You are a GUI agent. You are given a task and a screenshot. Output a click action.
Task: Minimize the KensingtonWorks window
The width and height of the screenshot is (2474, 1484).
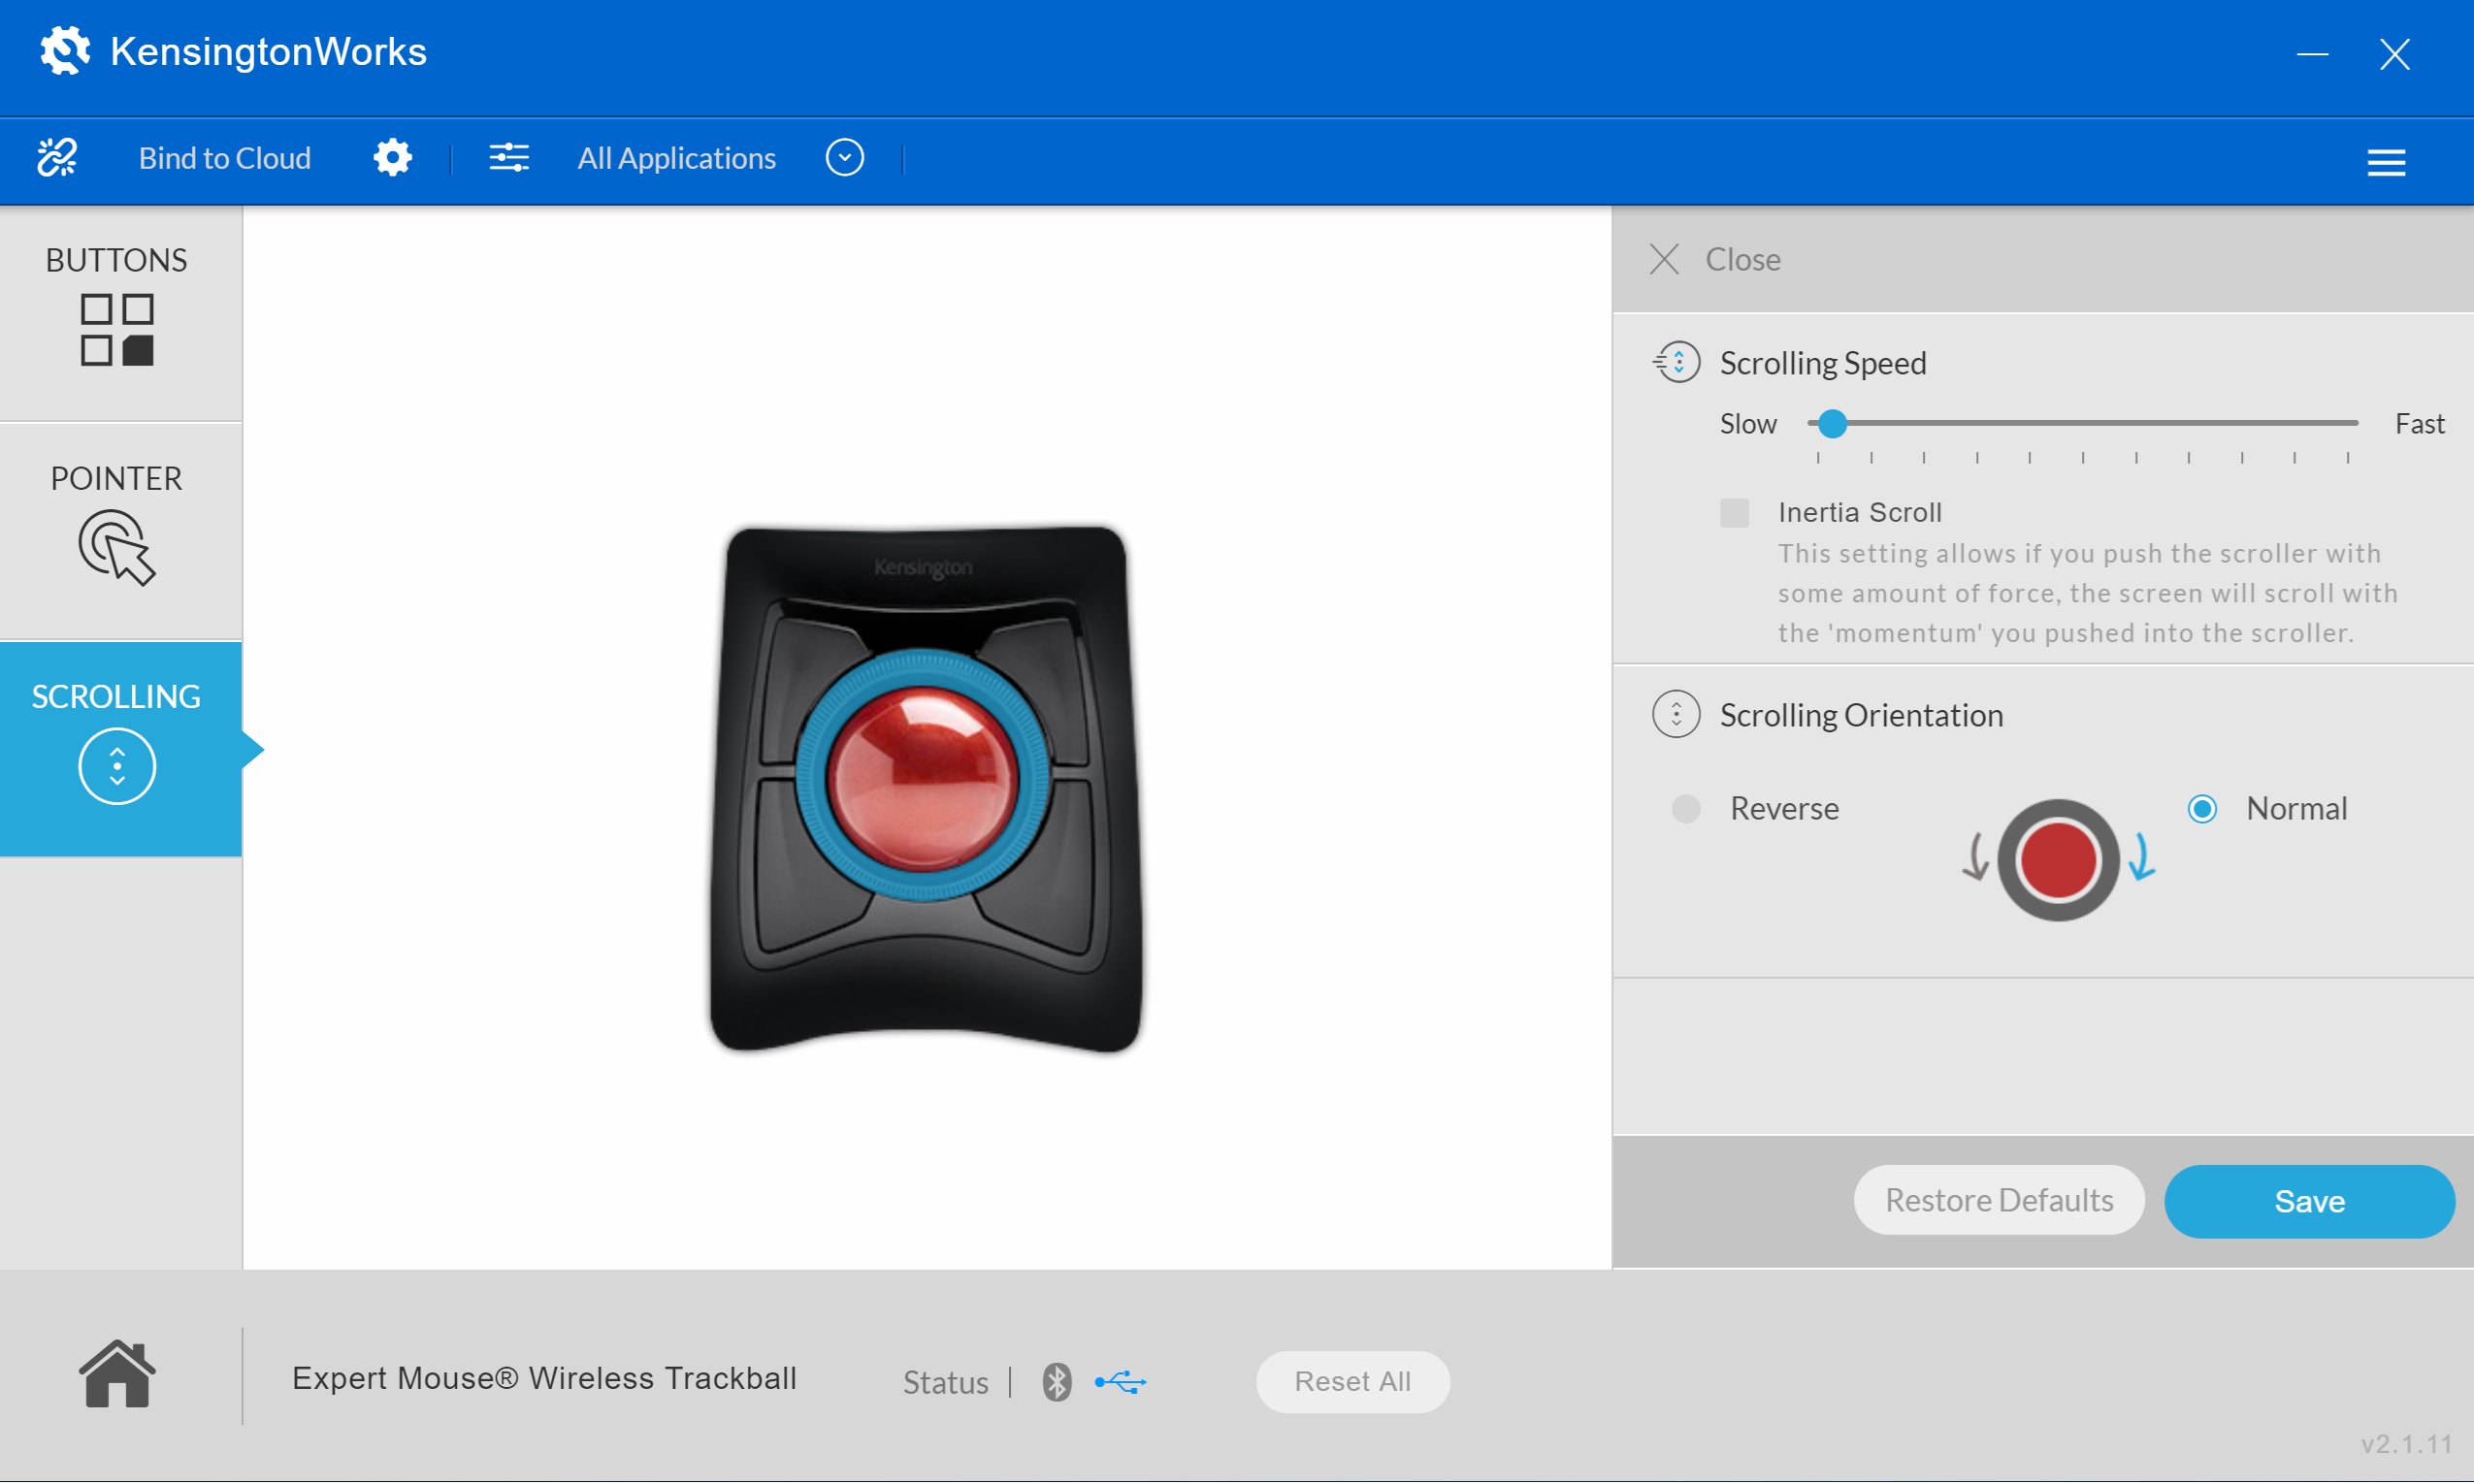pos(2312,54)
